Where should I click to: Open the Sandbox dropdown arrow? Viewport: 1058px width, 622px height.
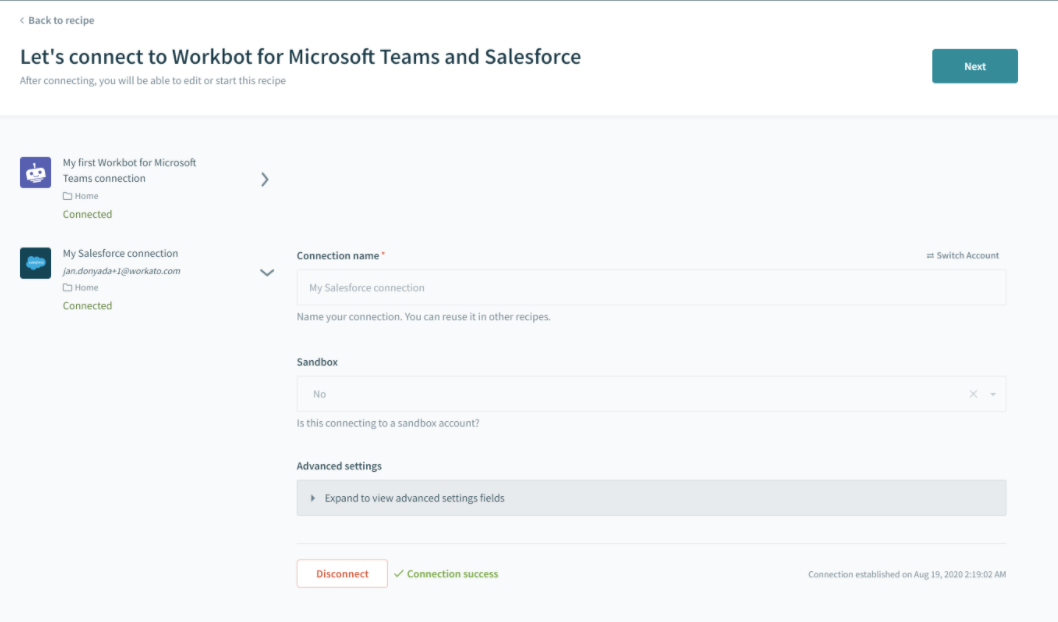pos(993,395)
